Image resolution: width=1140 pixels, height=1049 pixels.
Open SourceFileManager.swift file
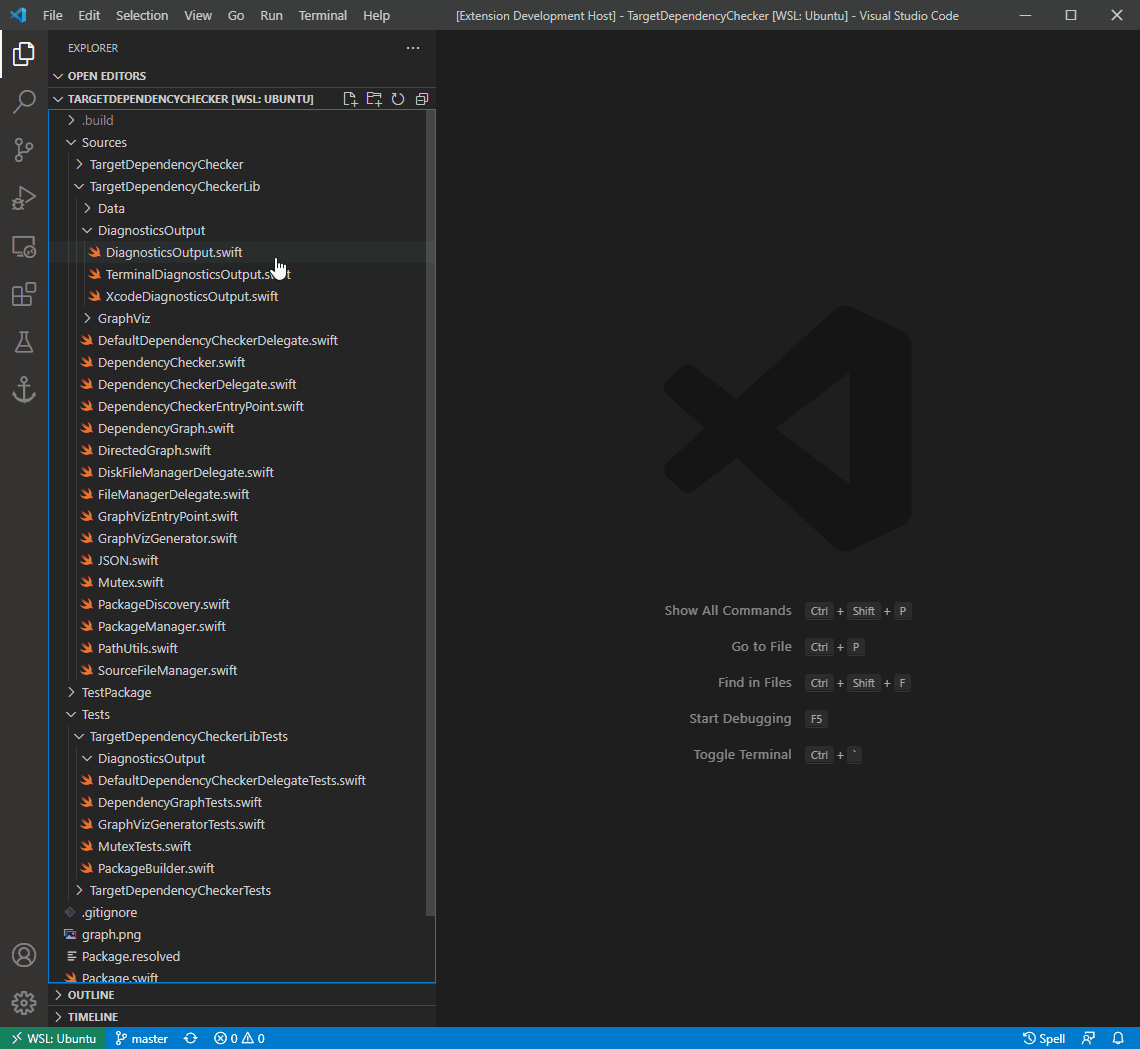pos(242,670)
